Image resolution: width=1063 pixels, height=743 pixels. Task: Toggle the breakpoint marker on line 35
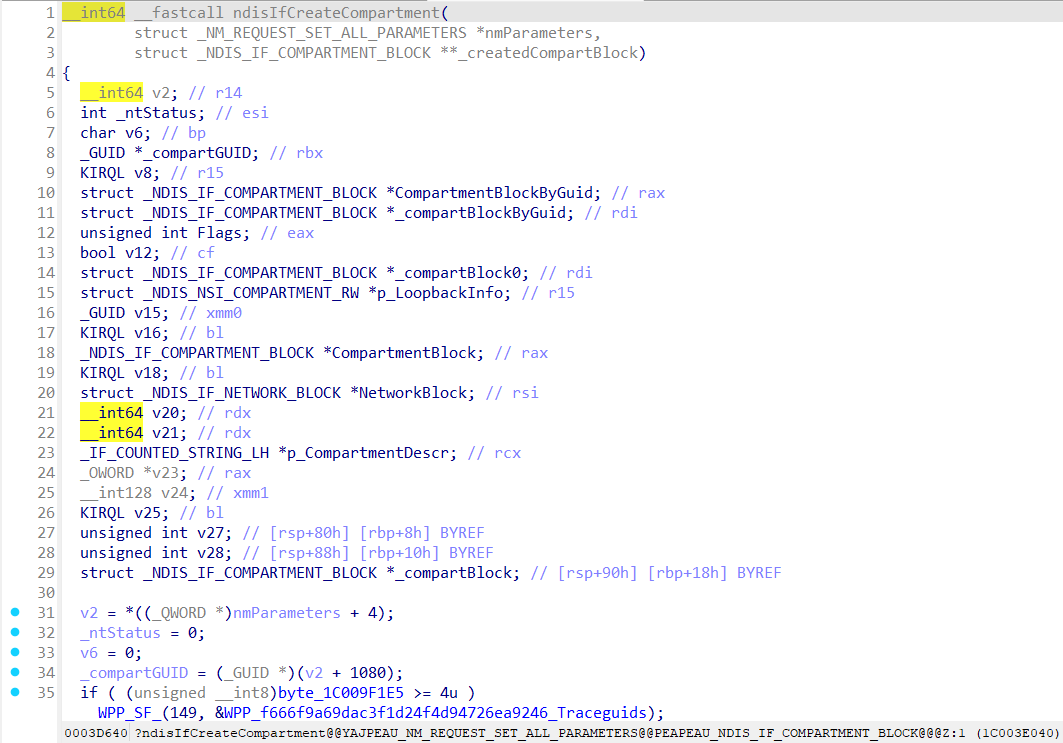[x=15, y=692]
